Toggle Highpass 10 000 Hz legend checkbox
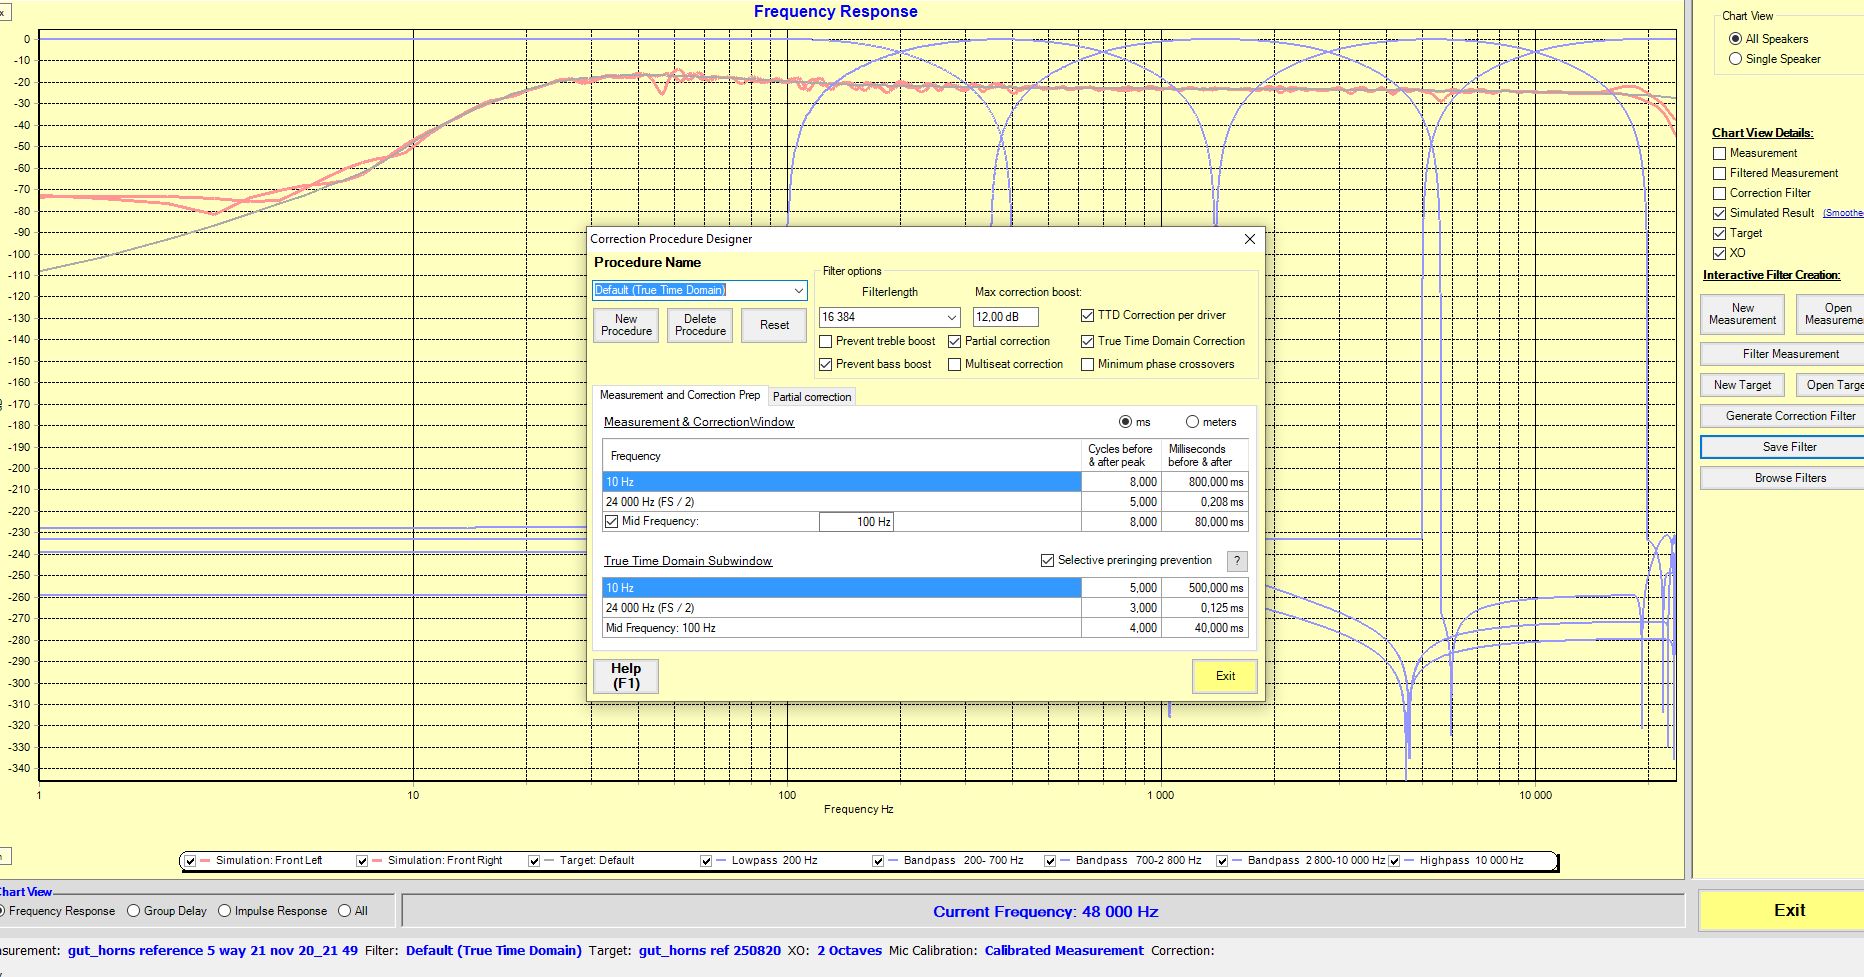The image size is (1864, 977). click(1394, 860)
